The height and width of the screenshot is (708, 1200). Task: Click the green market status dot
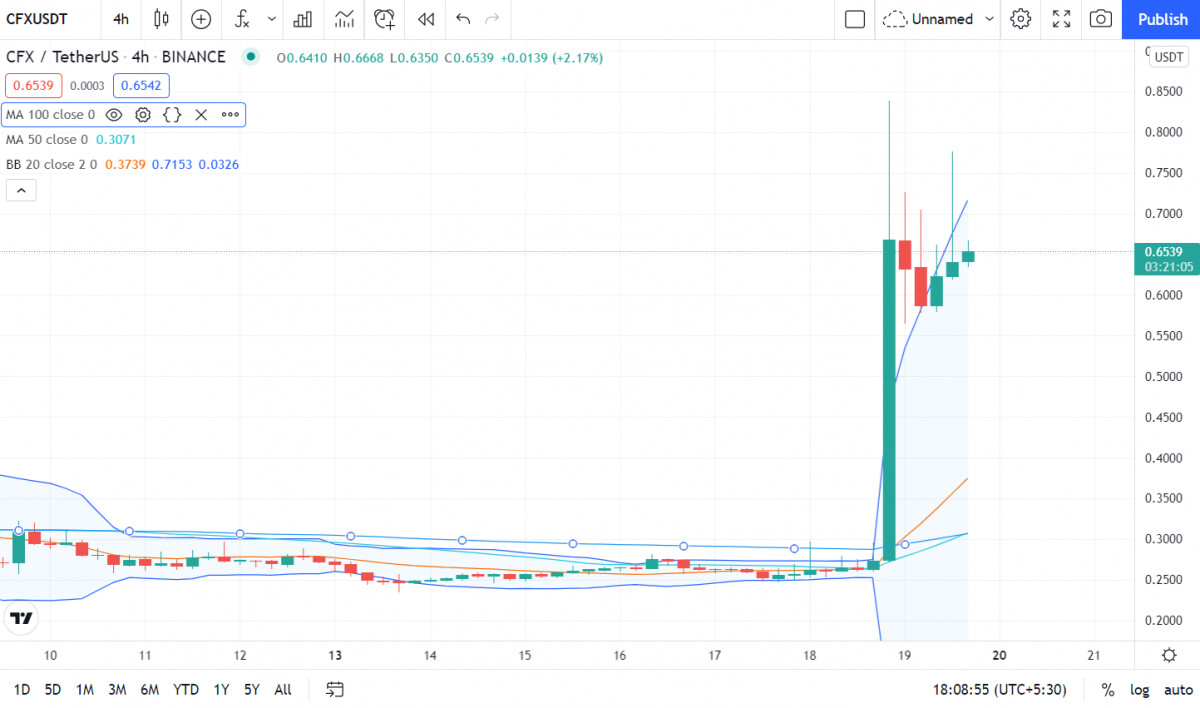(250, 57)
